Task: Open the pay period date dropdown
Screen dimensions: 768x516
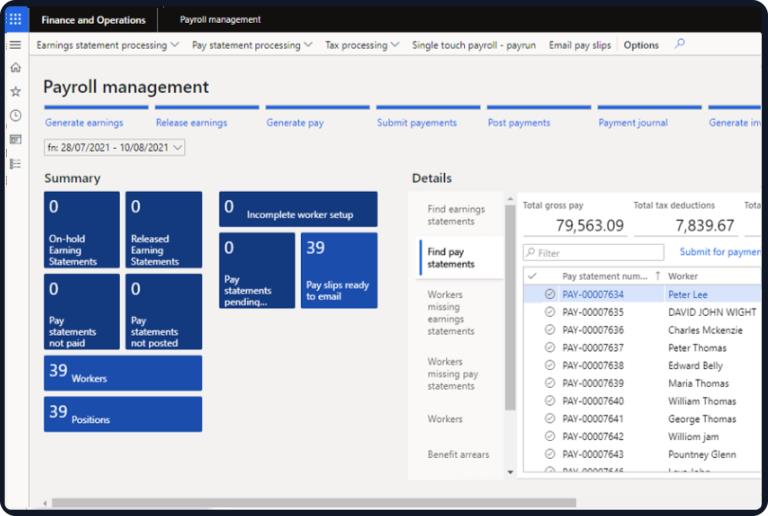Action: click(115, 148)
